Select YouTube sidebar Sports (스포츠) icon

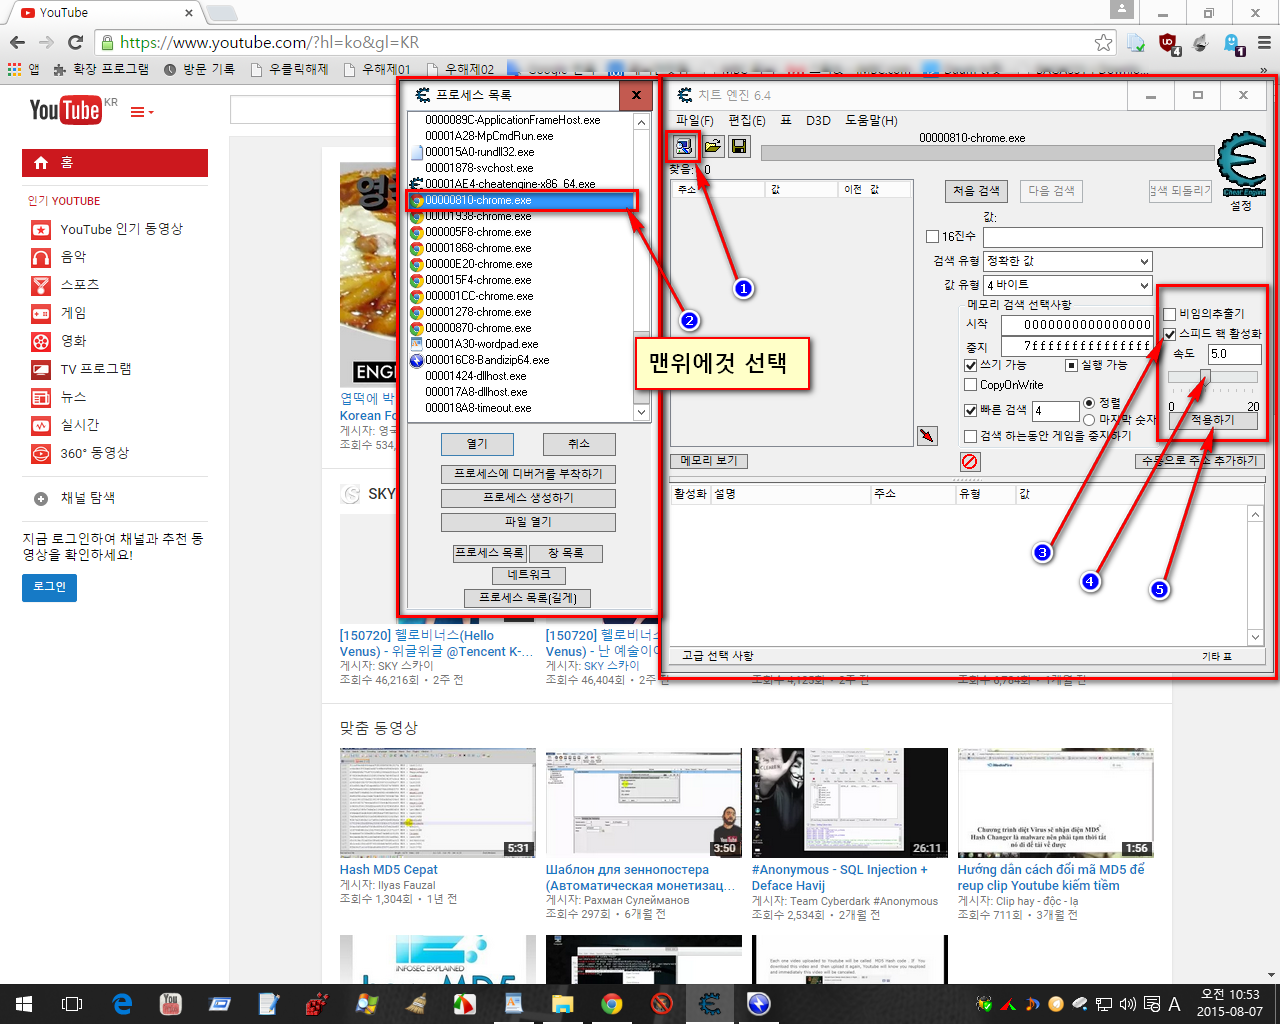click(x=41, y=285)
